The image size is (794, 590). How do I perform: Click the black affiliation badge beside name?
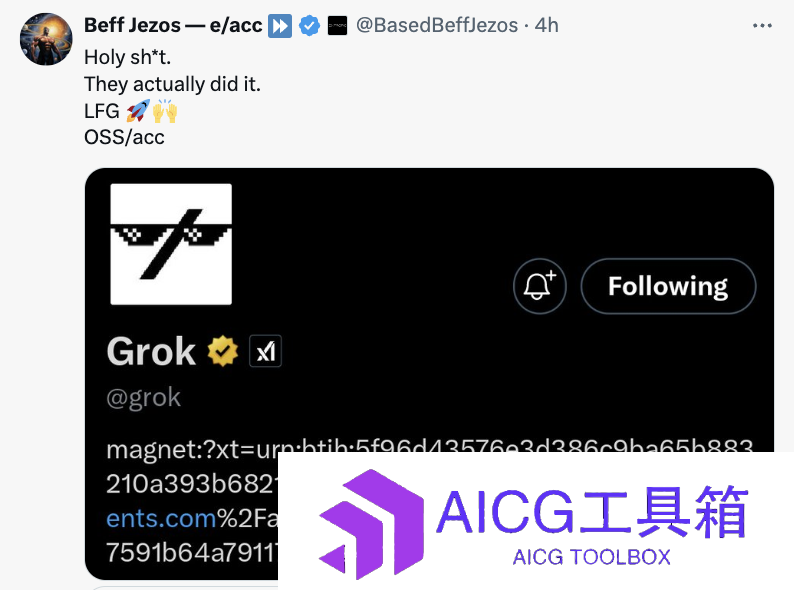point(337,26)
